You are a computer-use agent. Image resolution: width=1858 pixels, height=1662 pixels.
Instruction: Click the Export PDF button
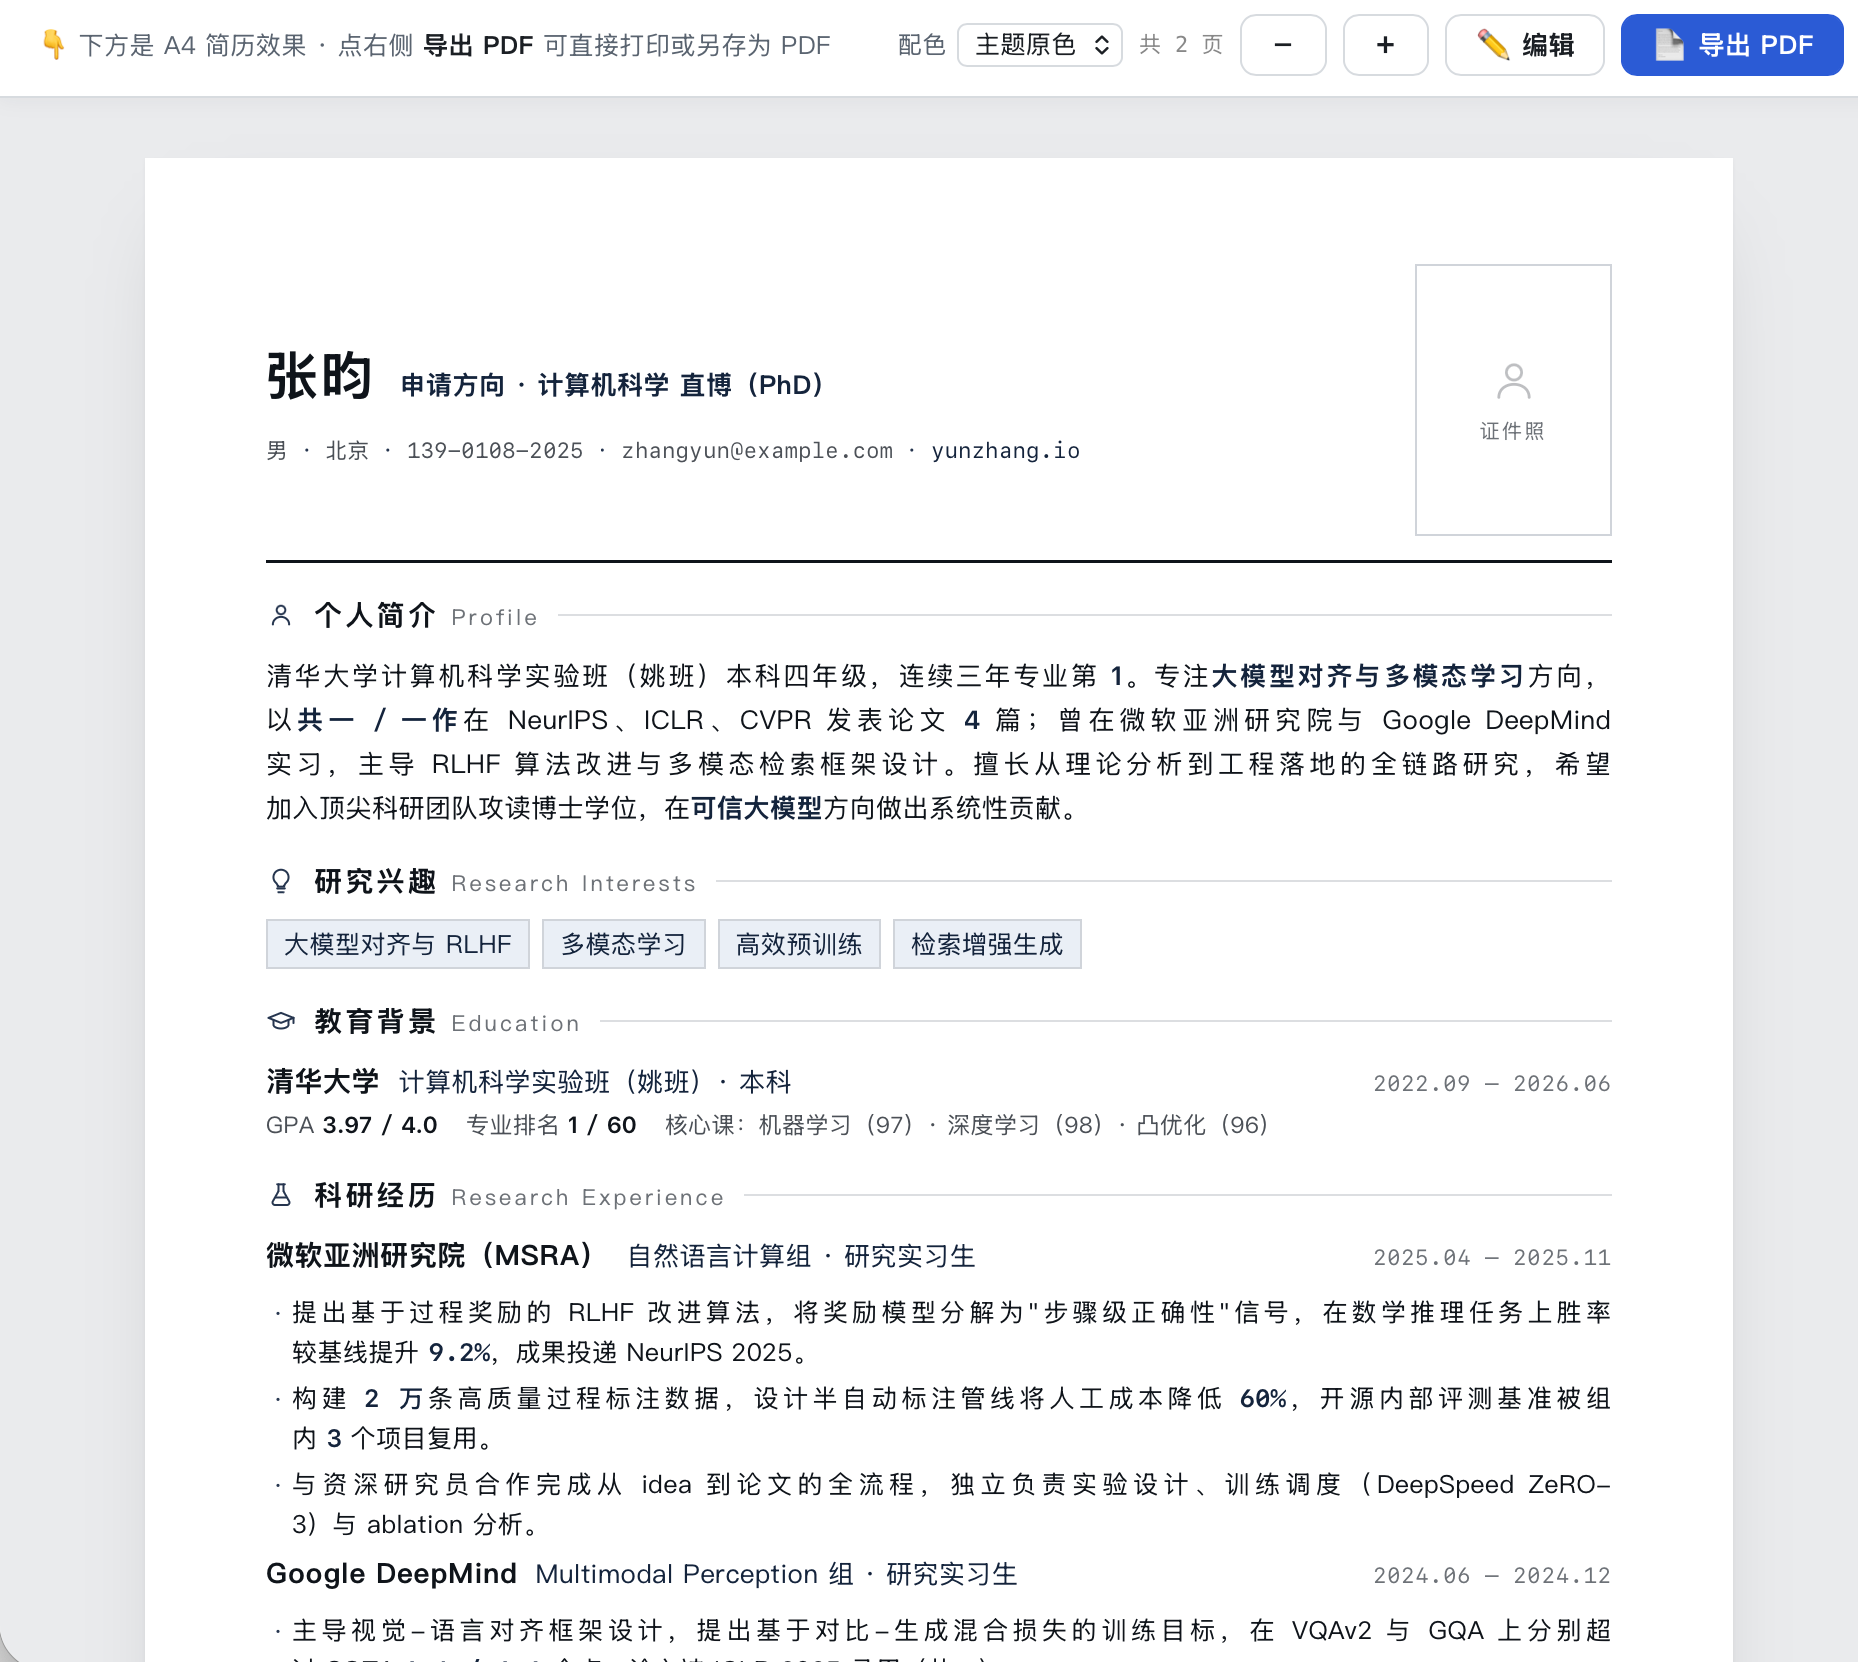1731,45
